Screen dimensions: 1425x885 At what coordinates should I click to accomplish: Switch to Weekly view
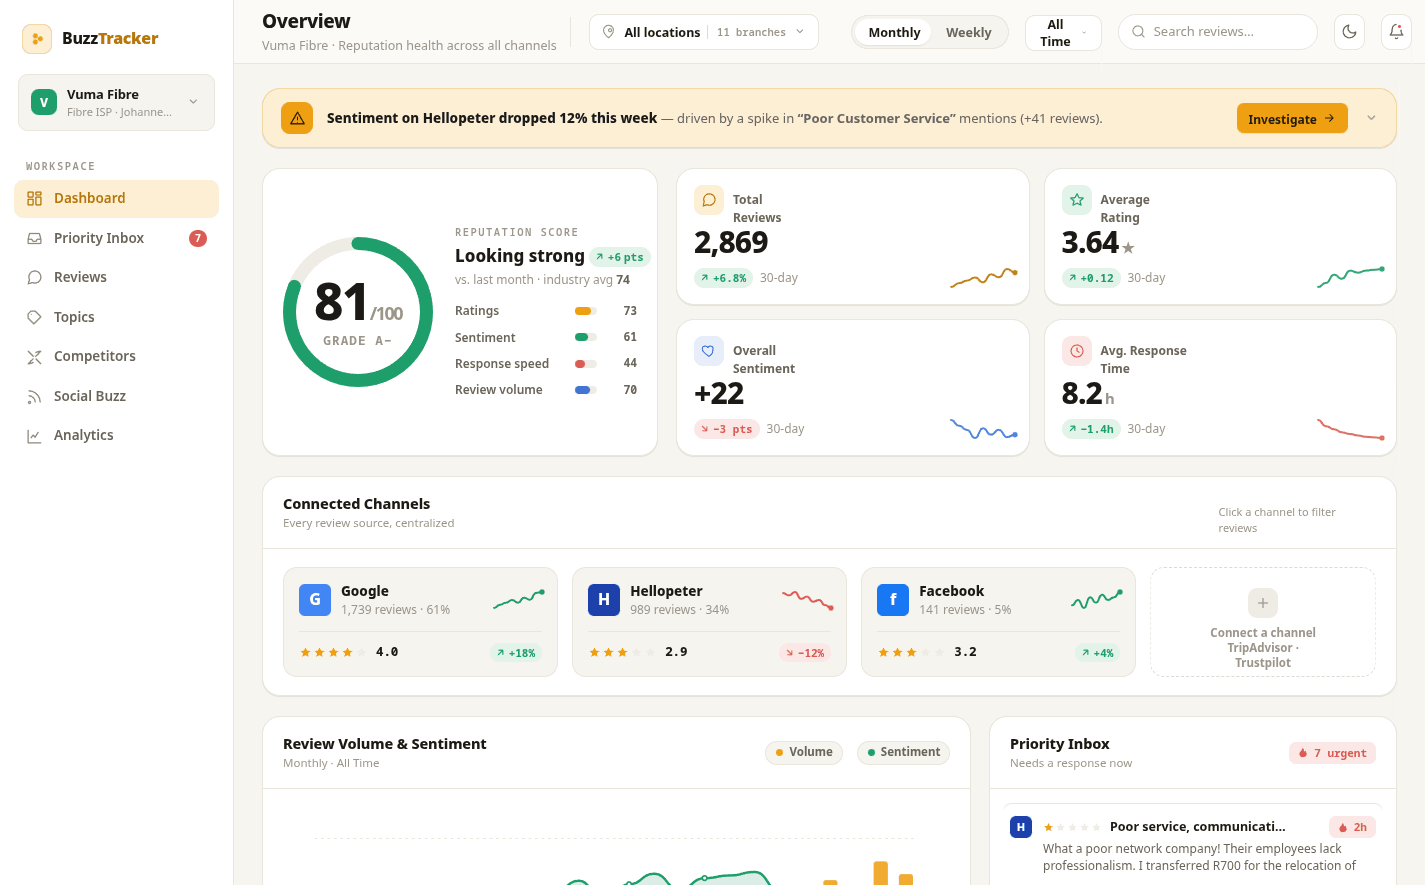click(x=968, y=32)
